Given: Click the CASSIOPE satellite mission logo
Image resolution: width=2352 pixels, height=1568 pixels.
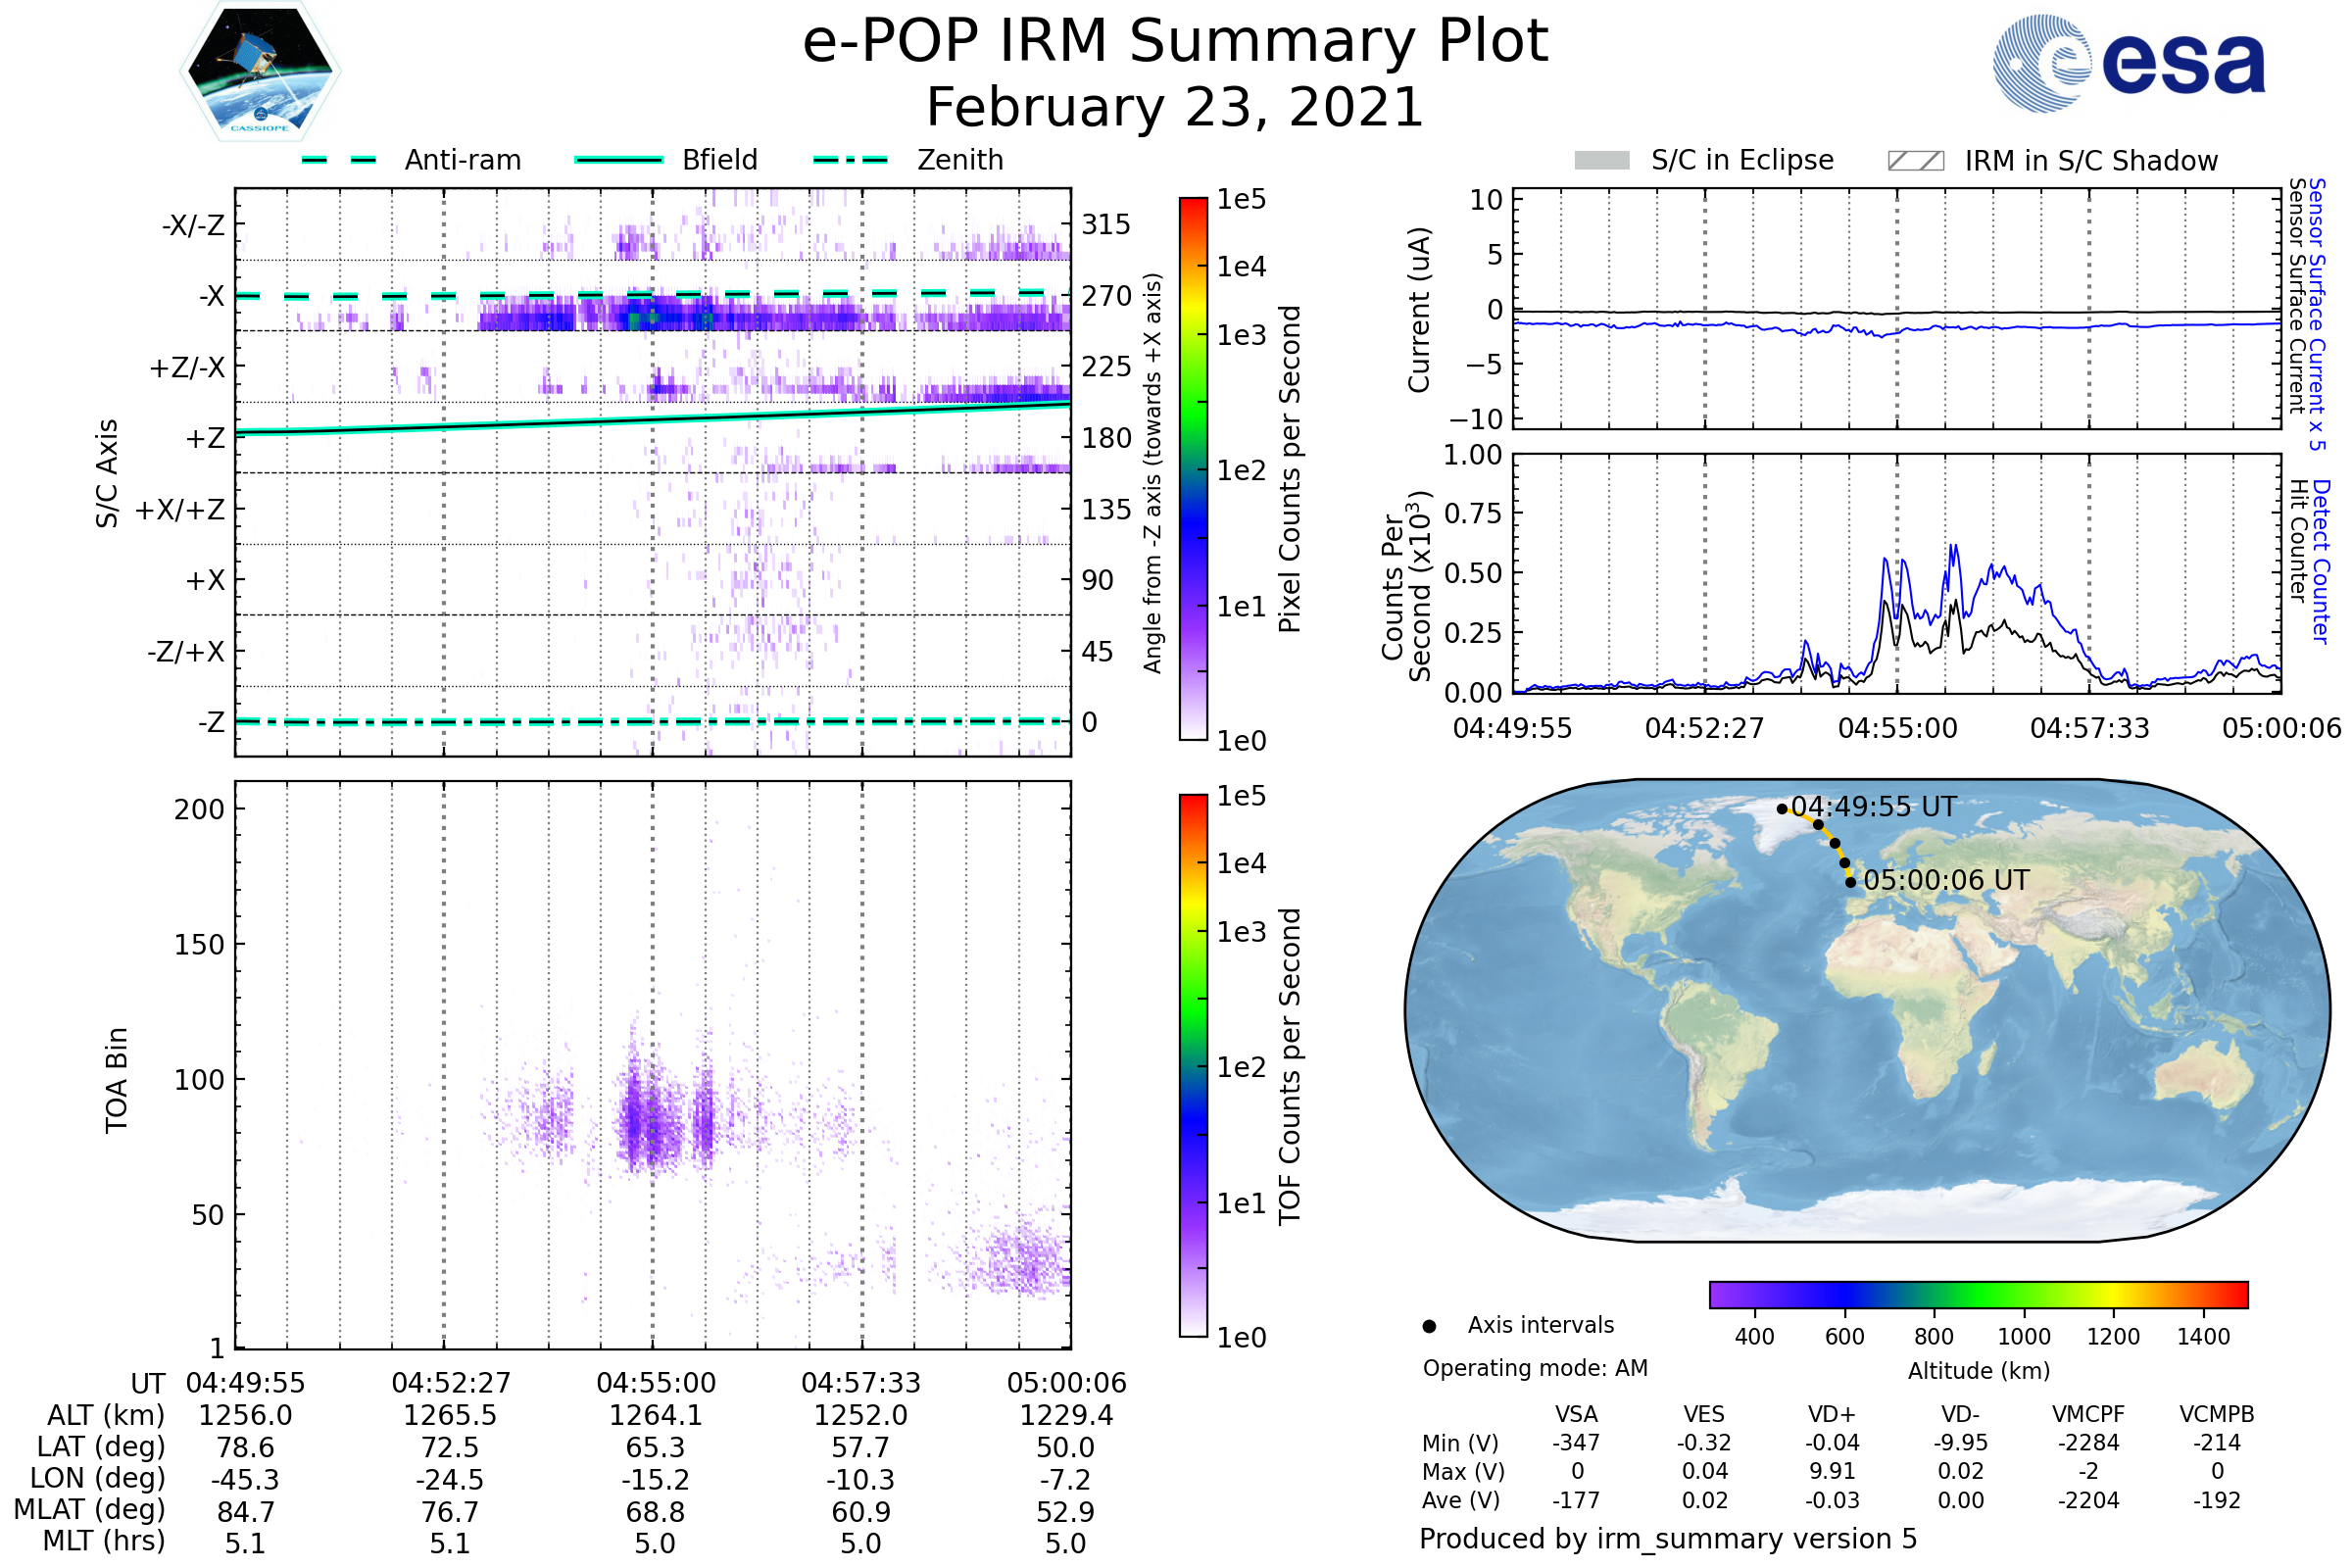Looking at the screenshot, I should (260, 72).
